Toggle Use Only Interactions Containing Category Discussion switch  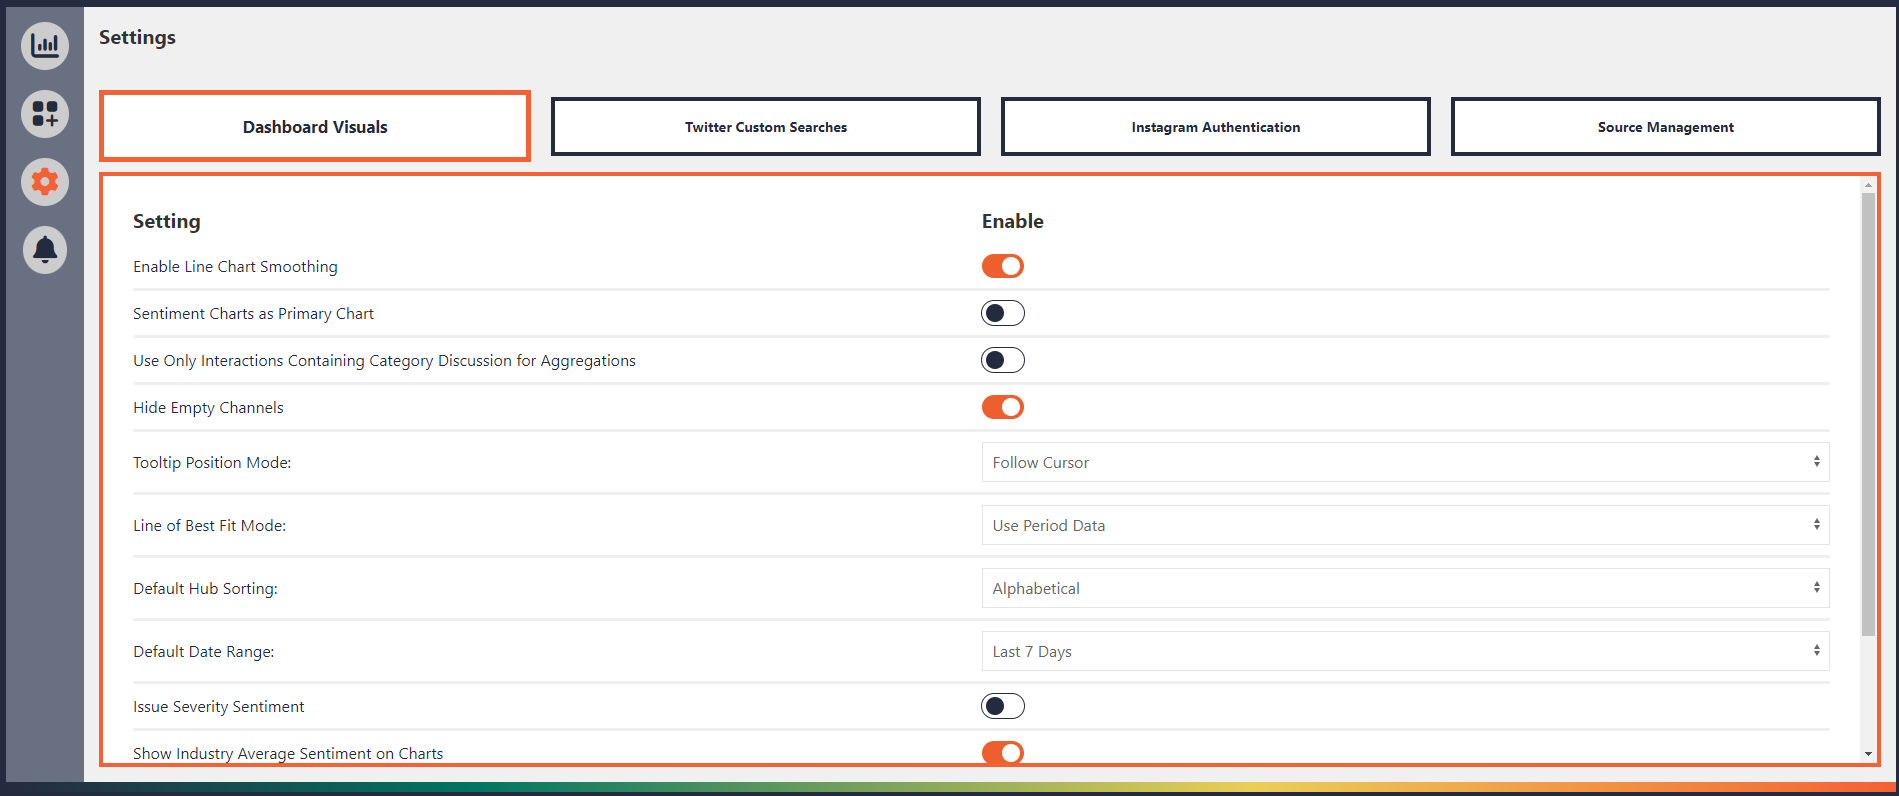1002,360
